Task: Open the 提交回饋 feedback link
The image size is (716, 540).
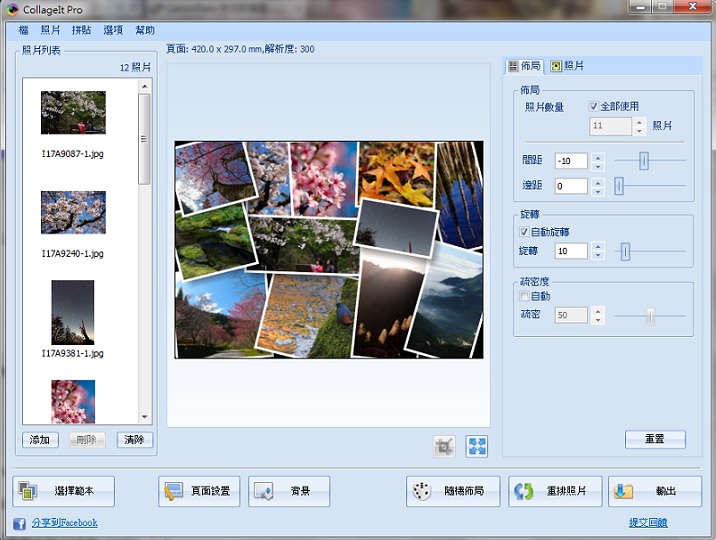Action: [x=648, y=523]
